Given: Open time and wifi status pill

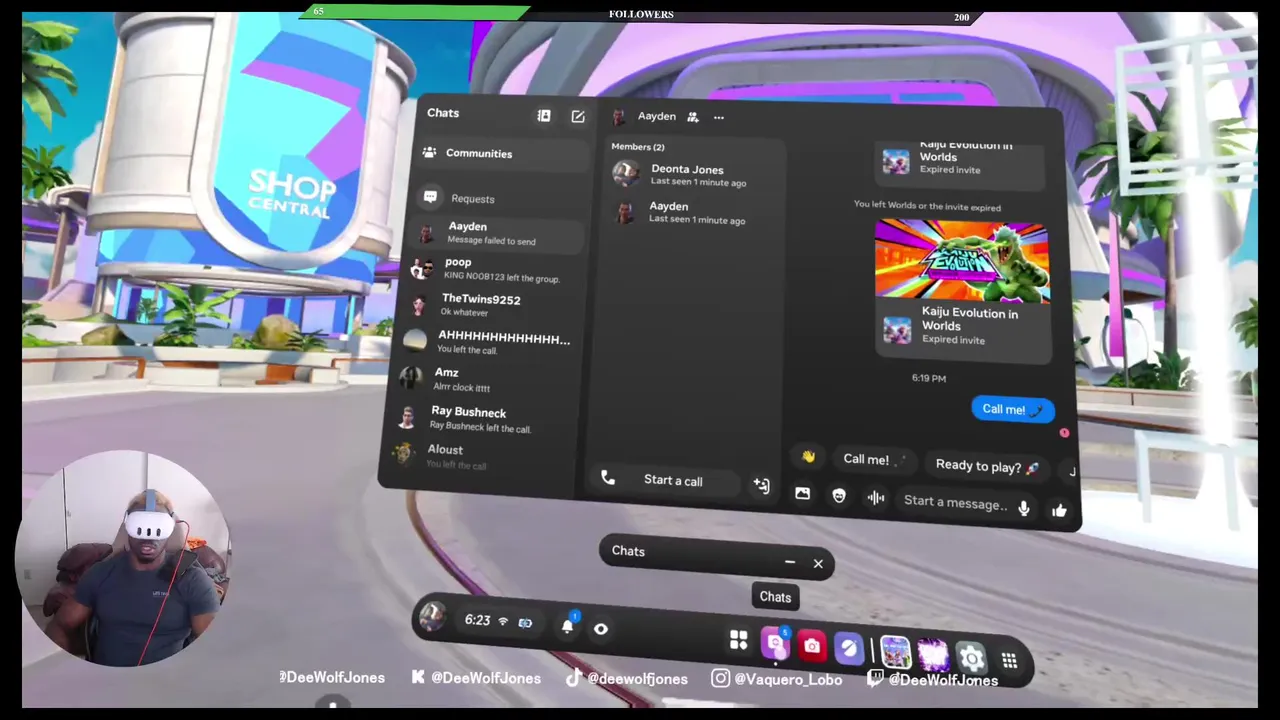Looking at the screenshot, I should pos(498,621).
